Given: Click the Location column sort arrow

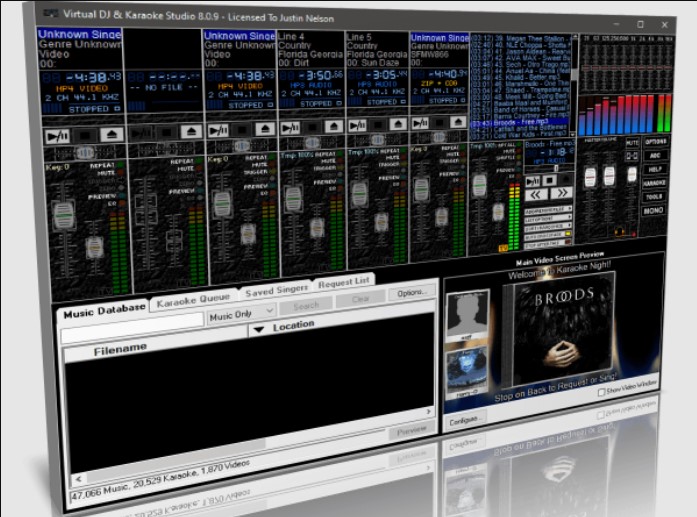Looking at the screenshot, I should 259,329.
